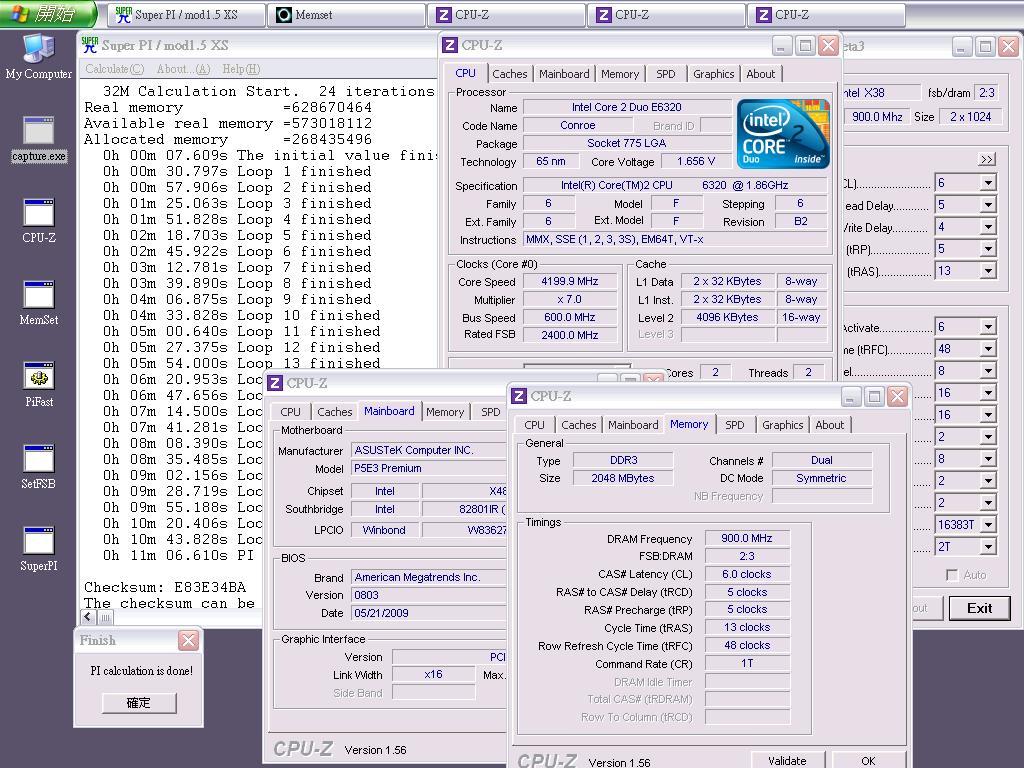Open Help menu in Super PI
Screen dimensions: 1024x768
[x=241, y=69]
